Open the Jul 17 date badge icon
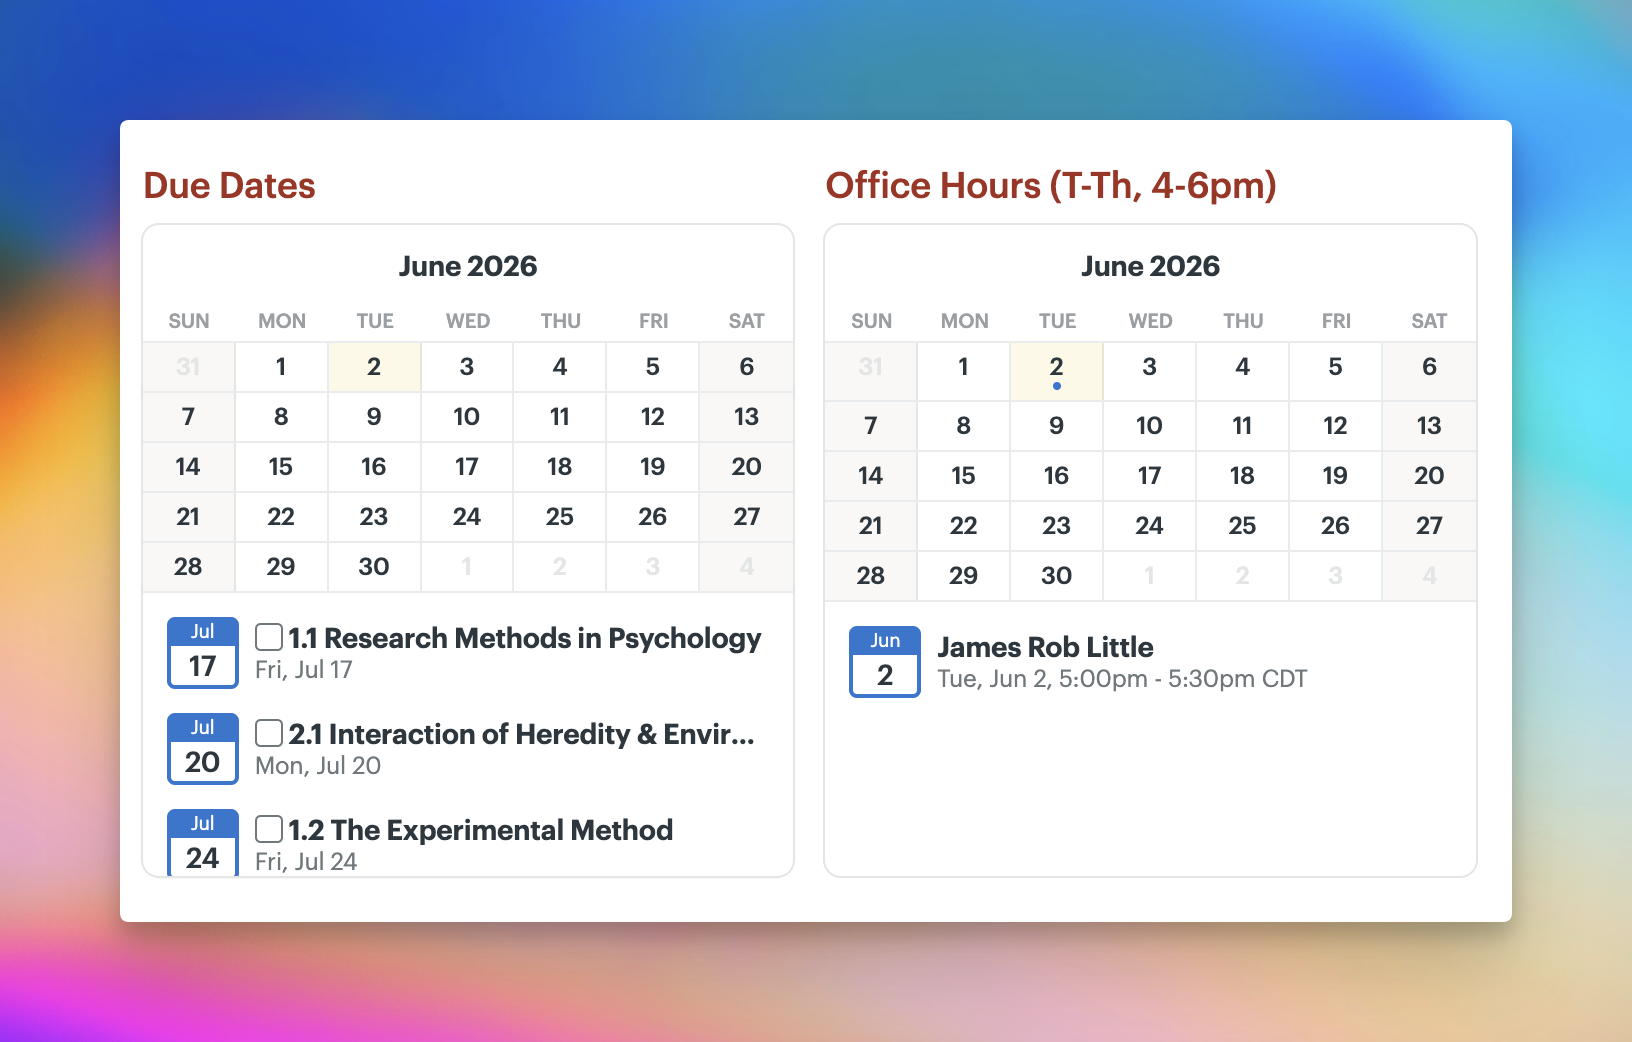 point(203,653)
